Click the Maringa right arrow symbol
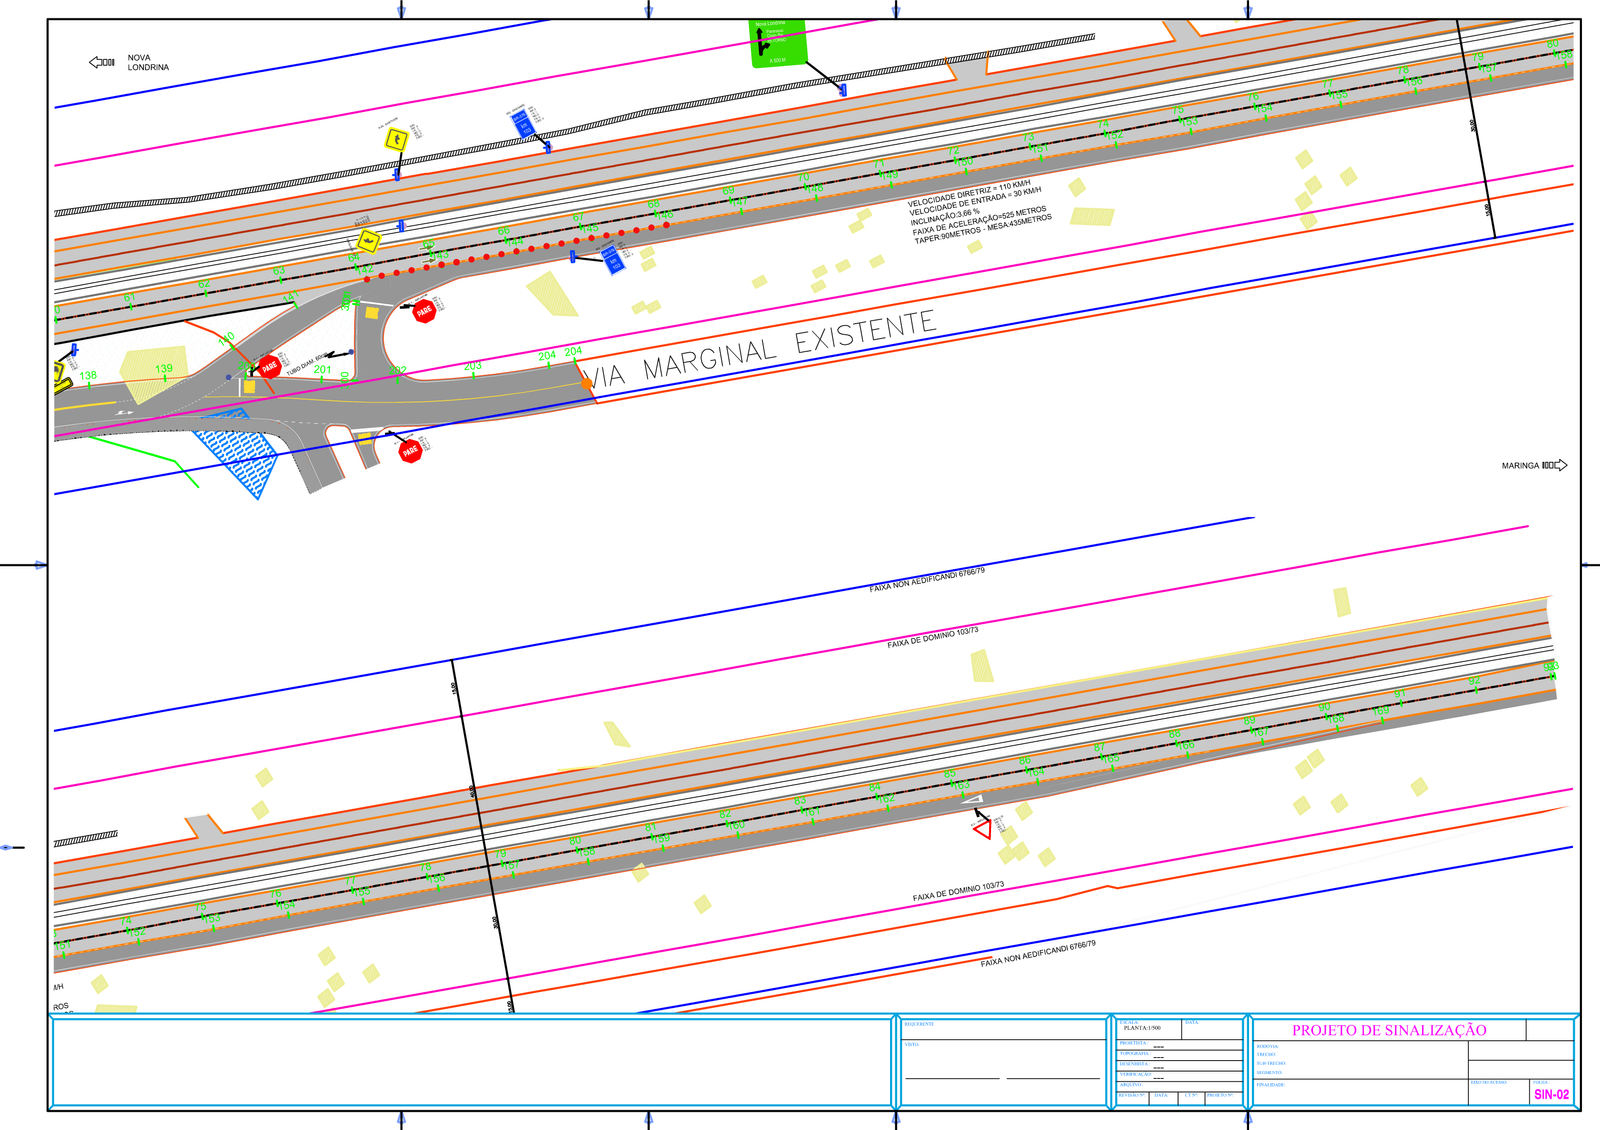 (x=1555, y=465)
